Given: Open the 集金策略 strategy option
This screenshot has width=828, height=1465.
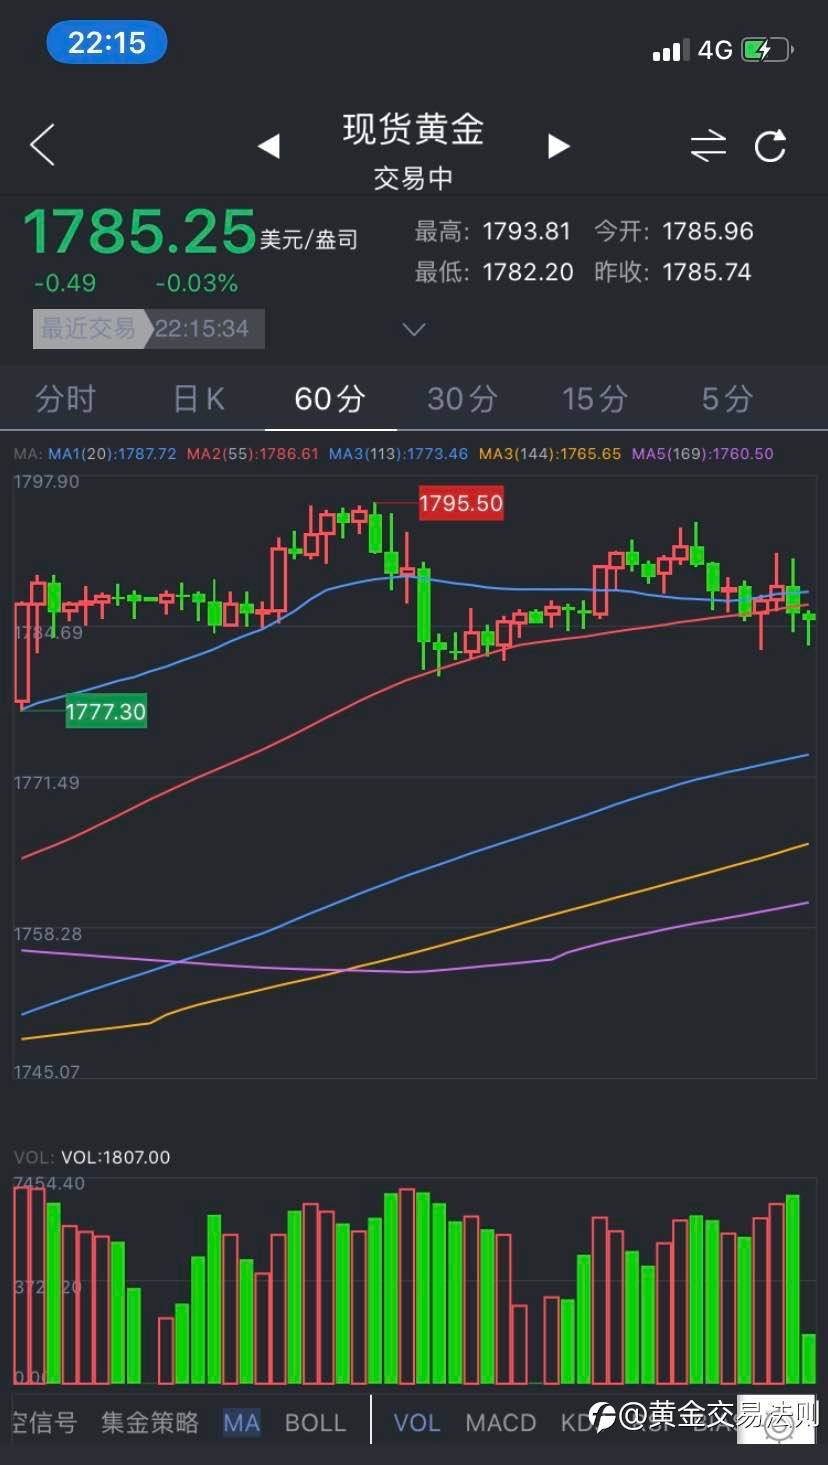Looking at the screenshot, I should (x=150, y=1422).
